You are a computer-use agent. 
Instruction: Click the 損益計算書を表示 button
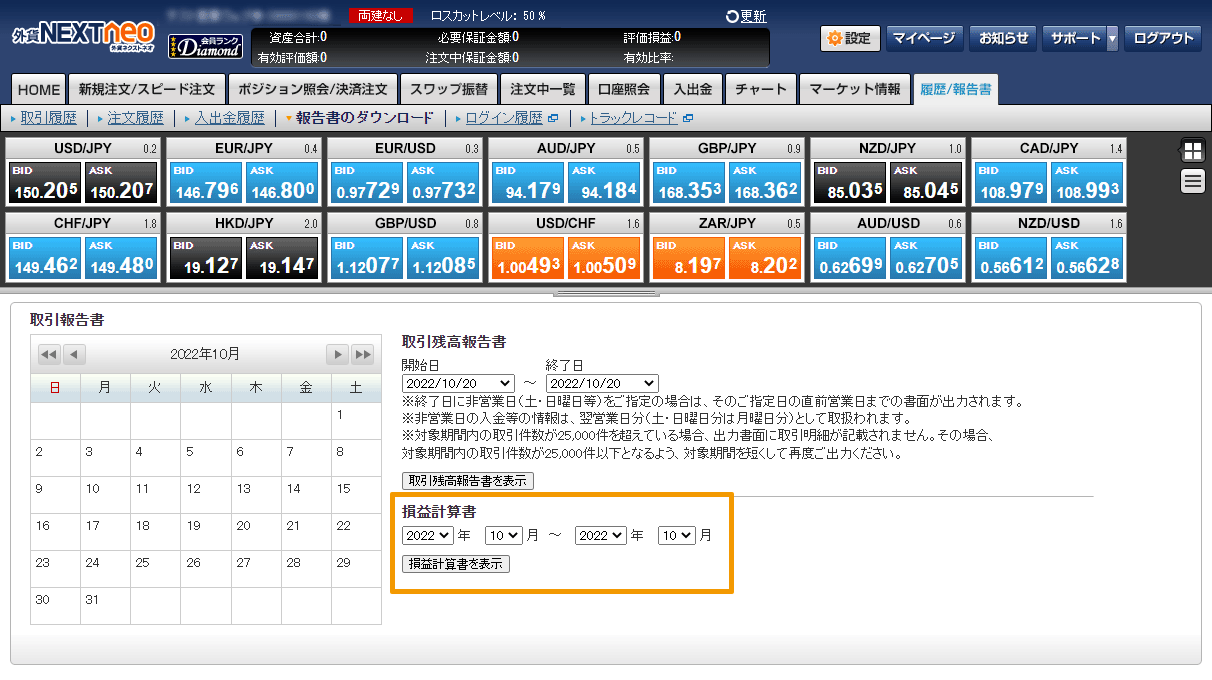point(456,564)
